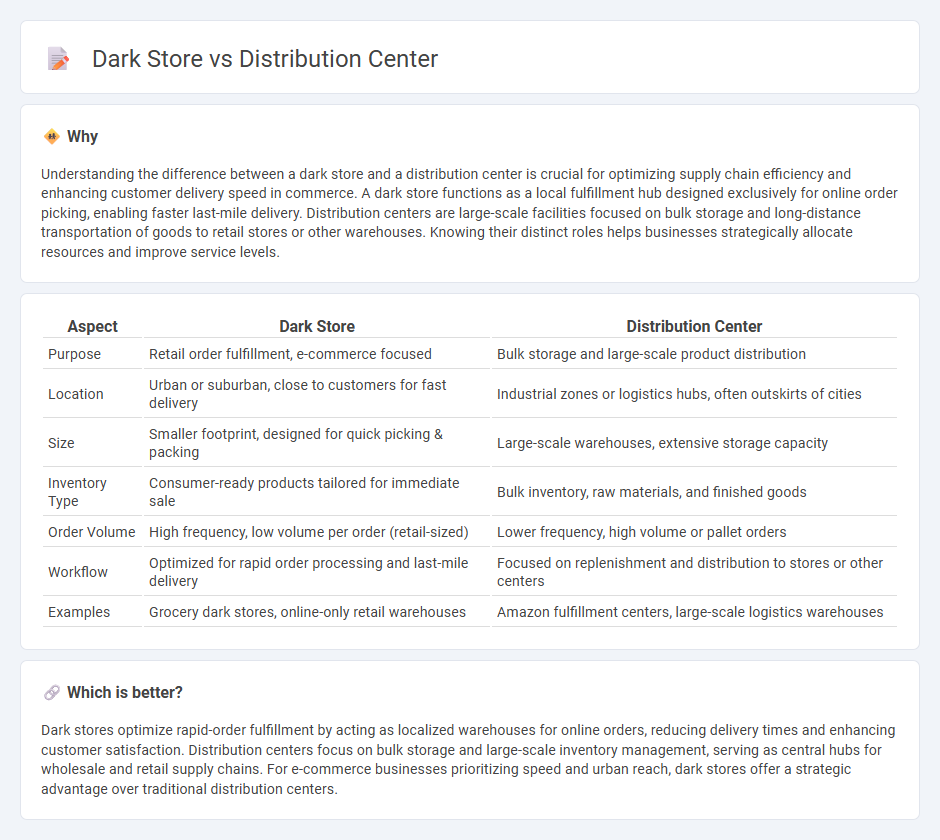Click cell Large-scale warehouses, extensive storage capacity

coord(694,443)
